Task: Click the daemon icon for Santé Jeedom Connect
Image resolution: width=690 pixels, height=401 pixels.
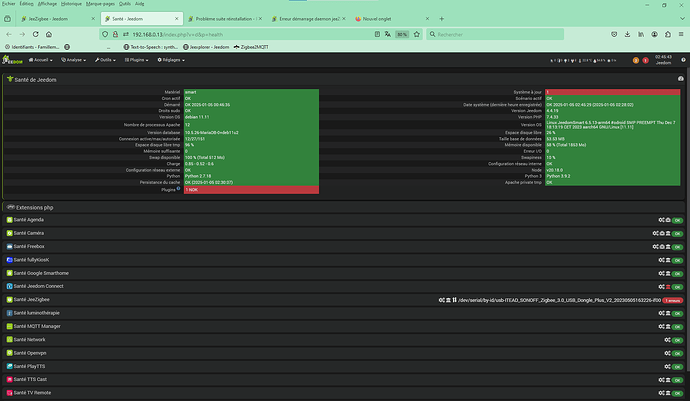Action: (x=668, y=287)
